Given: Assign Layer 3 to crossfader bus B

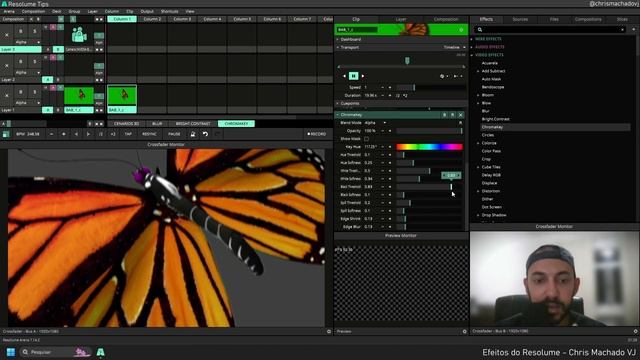Looking at the screenshot, I should [58, 49].
